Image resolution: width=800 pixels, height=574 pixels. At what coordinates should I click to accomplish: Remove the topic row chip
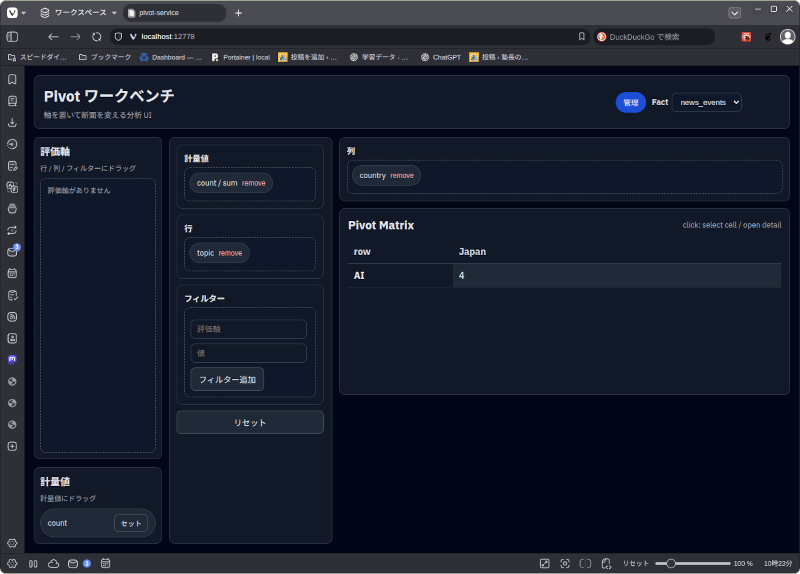click(230, 253)
